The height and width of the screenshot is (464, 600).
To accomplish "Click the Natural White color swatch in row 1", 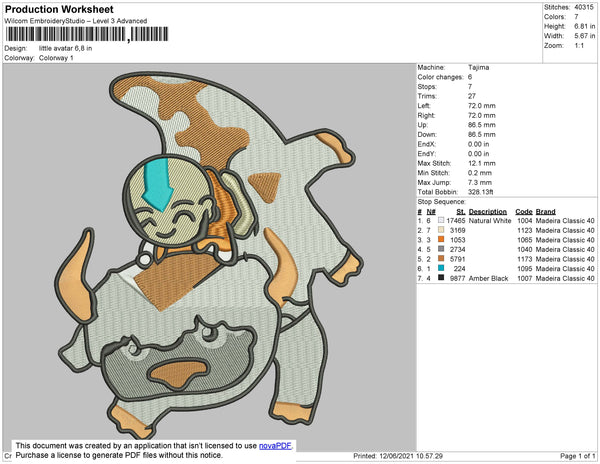I will (x=441, y=221).
